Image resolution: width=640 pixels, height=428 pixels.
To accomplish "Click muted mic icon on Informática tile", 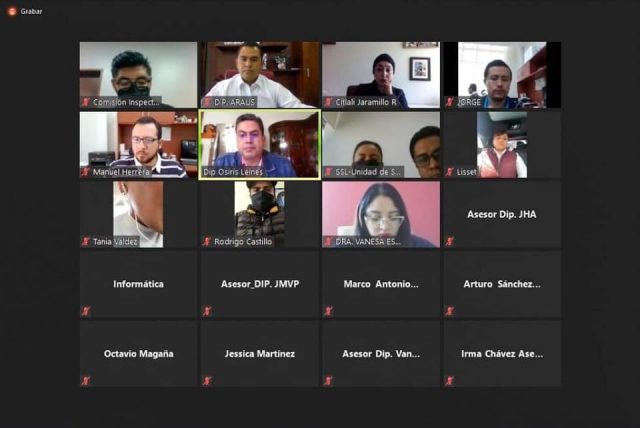I will 86,311.
